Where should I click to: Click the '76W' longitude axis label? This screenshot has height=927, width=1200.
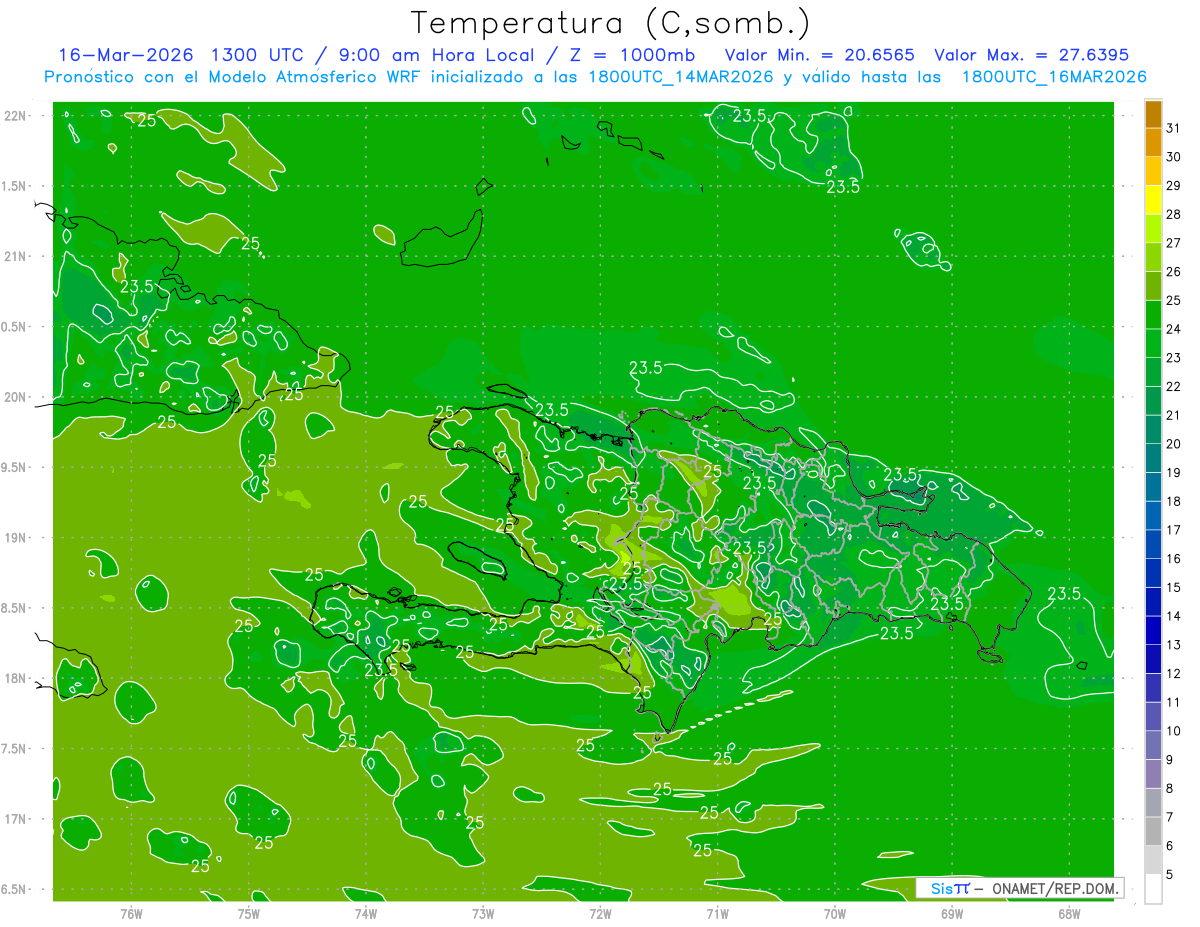click(x=131, y=913)
